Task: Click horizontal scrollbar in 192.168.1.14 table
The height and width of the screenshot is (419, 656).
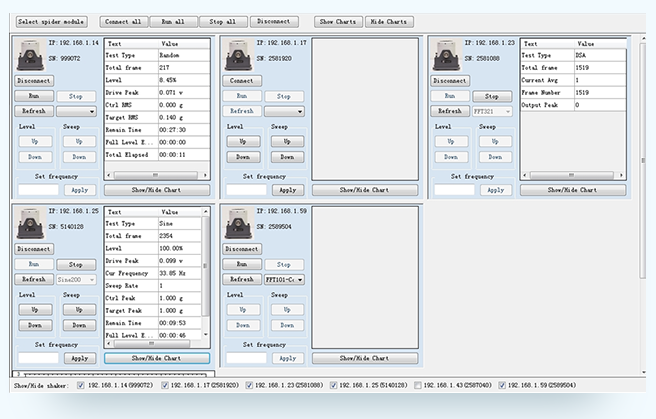Action: point(157,175)
